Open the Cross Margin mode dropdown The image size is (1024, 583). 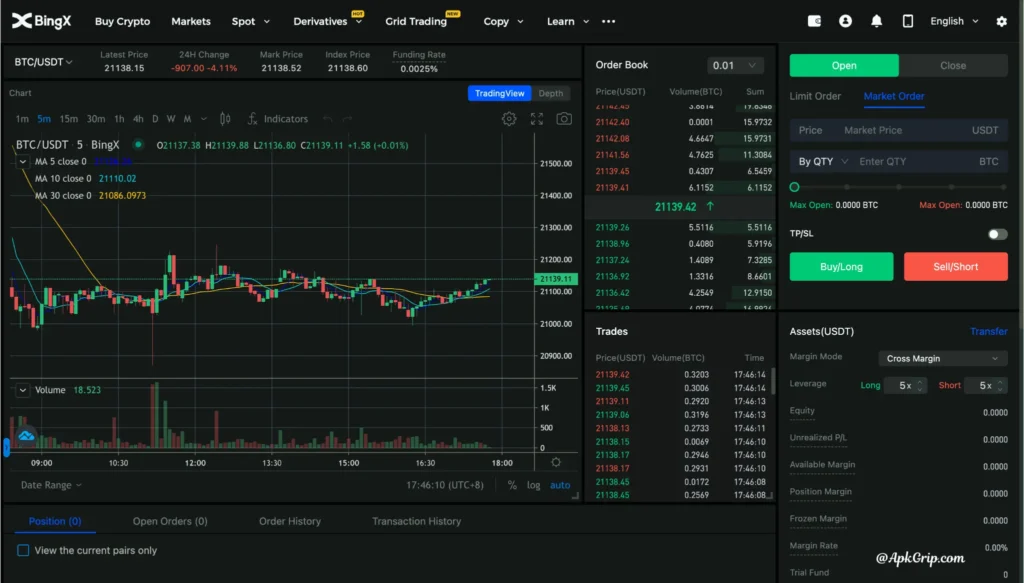942,358
